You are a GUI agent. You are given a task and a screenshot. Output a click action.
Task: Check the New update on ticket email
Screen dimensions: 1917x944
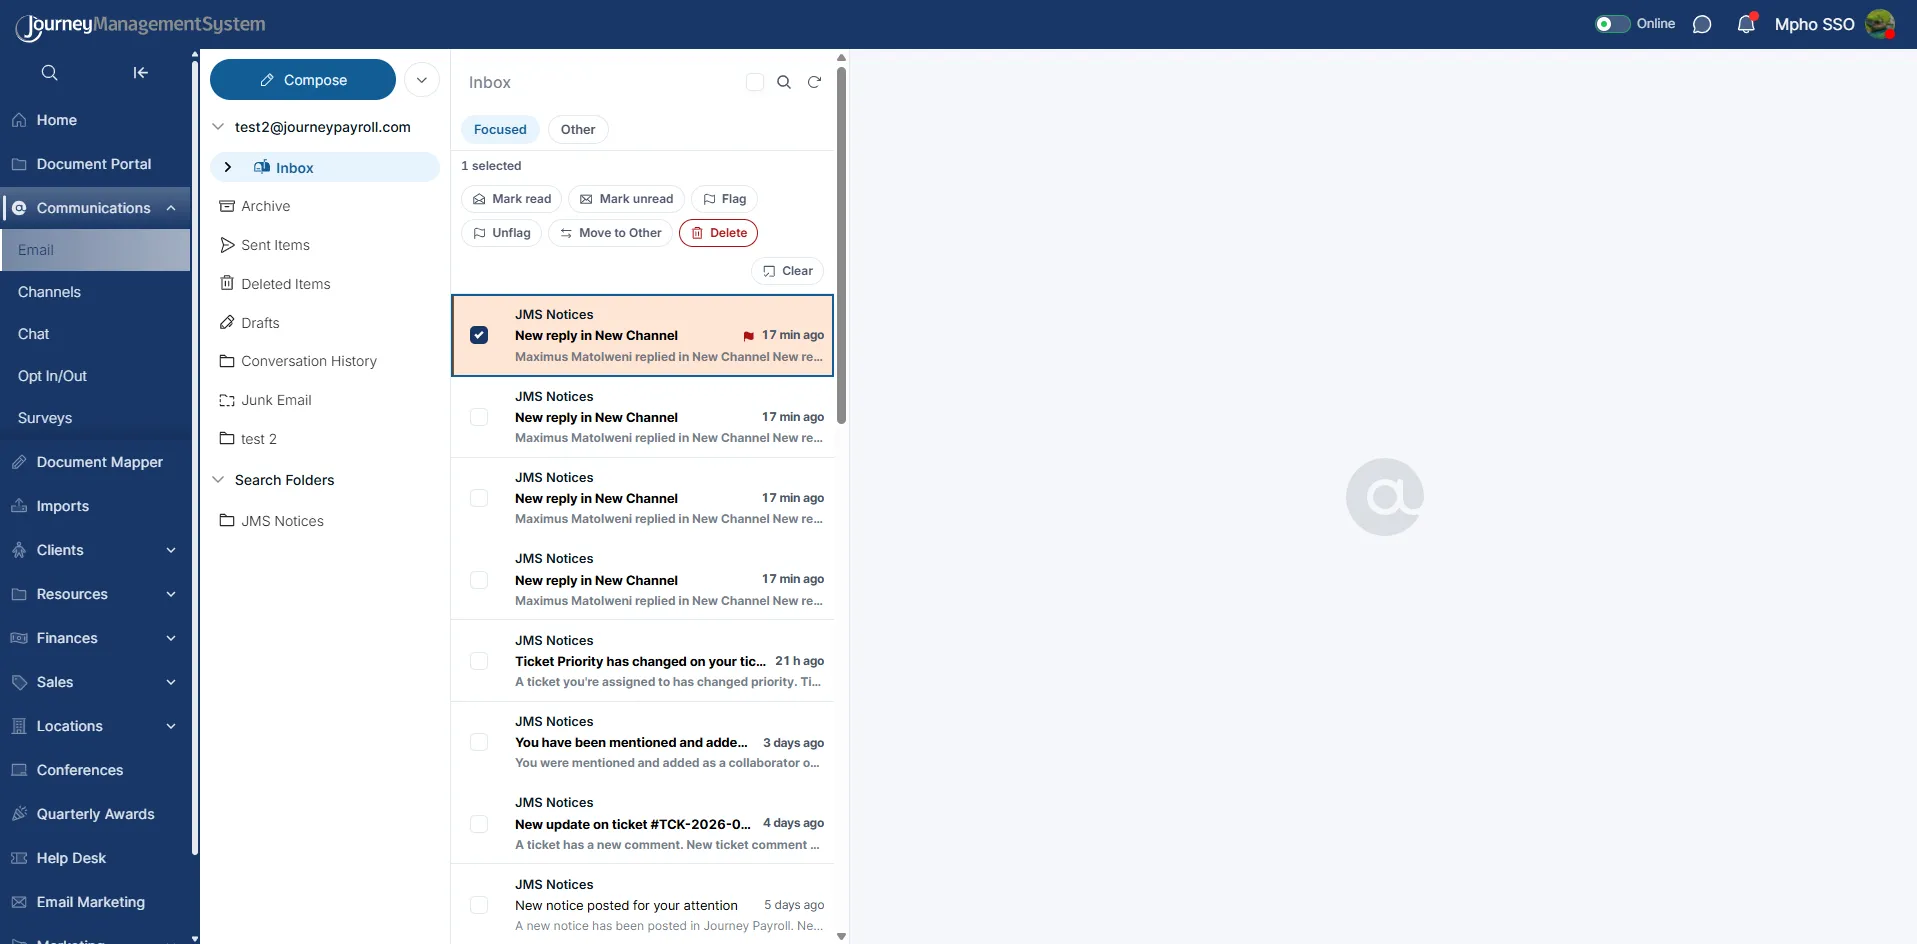[479, 824]
